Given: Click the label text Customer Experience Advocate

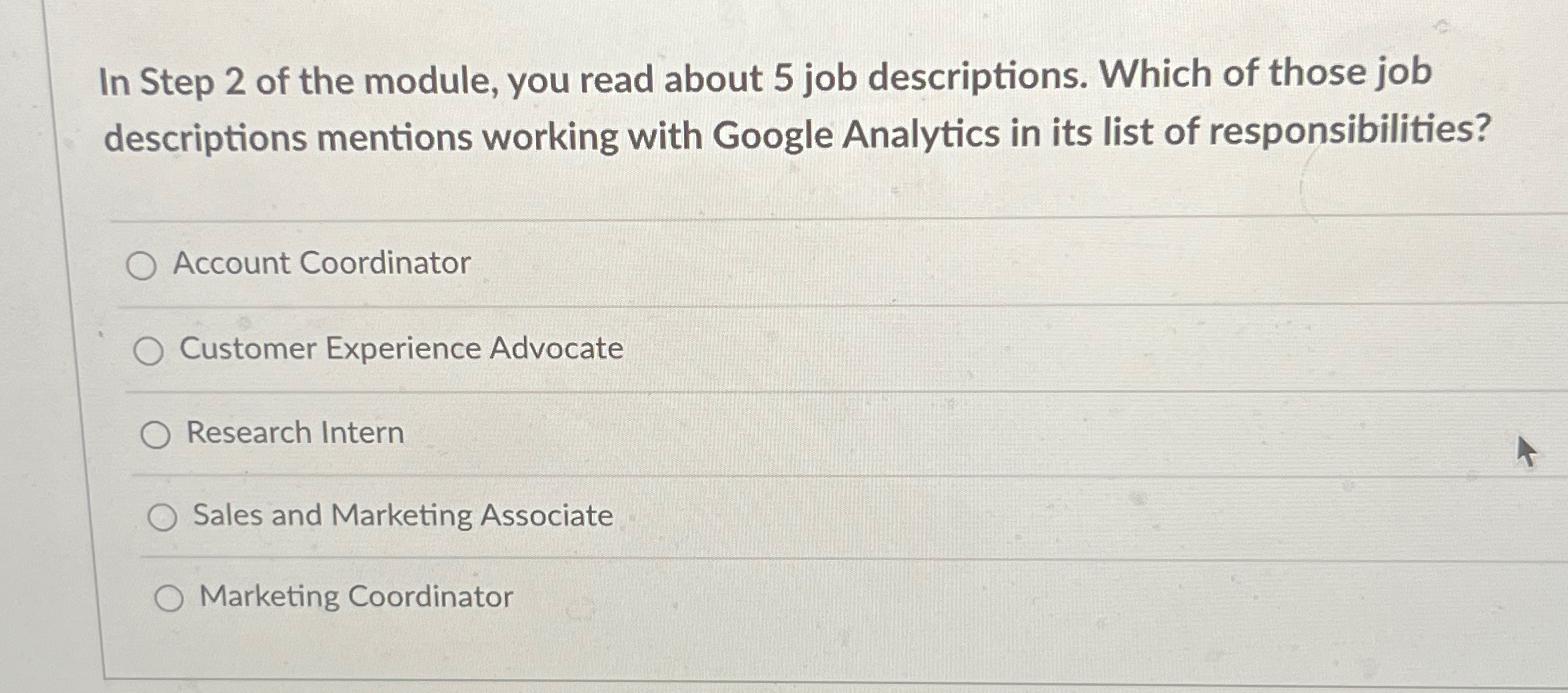Looking at the screenshot, I should pos(399,349).
